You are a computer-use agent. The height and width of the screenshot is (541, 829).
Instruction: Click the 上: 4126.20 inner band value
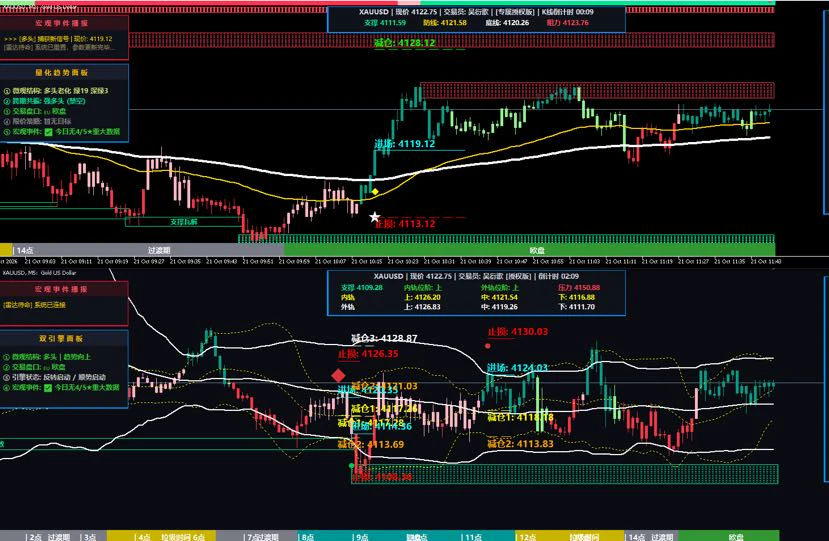coord(422,297)
